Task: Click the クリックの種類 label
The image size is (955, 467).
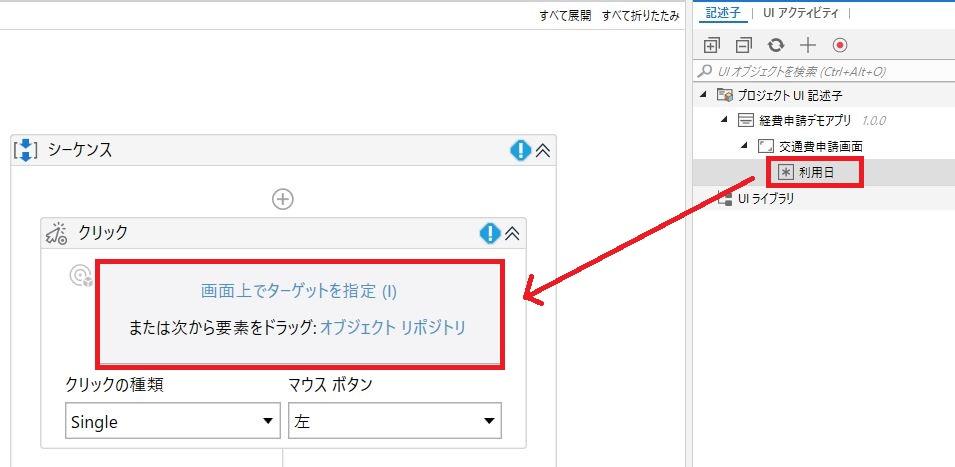Action: (x=114, y=385)
